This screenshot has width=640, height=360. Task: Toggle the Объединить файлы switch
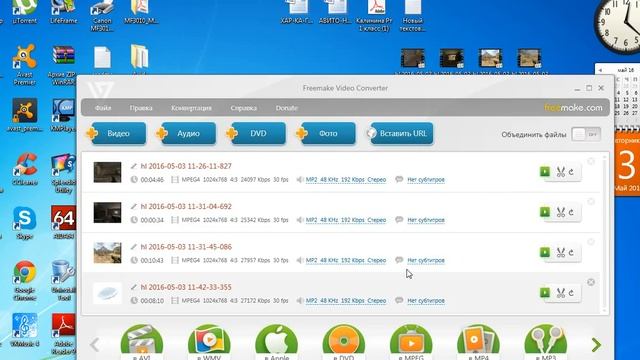coord(586,134)
